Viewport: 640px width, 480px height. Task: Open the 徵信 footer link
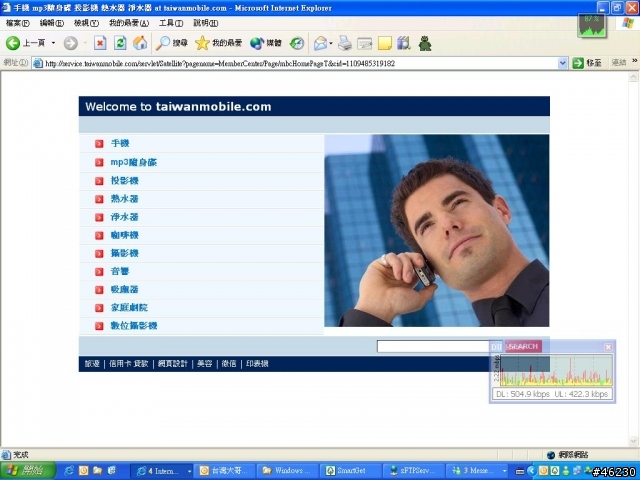click(x=229, y=364)
